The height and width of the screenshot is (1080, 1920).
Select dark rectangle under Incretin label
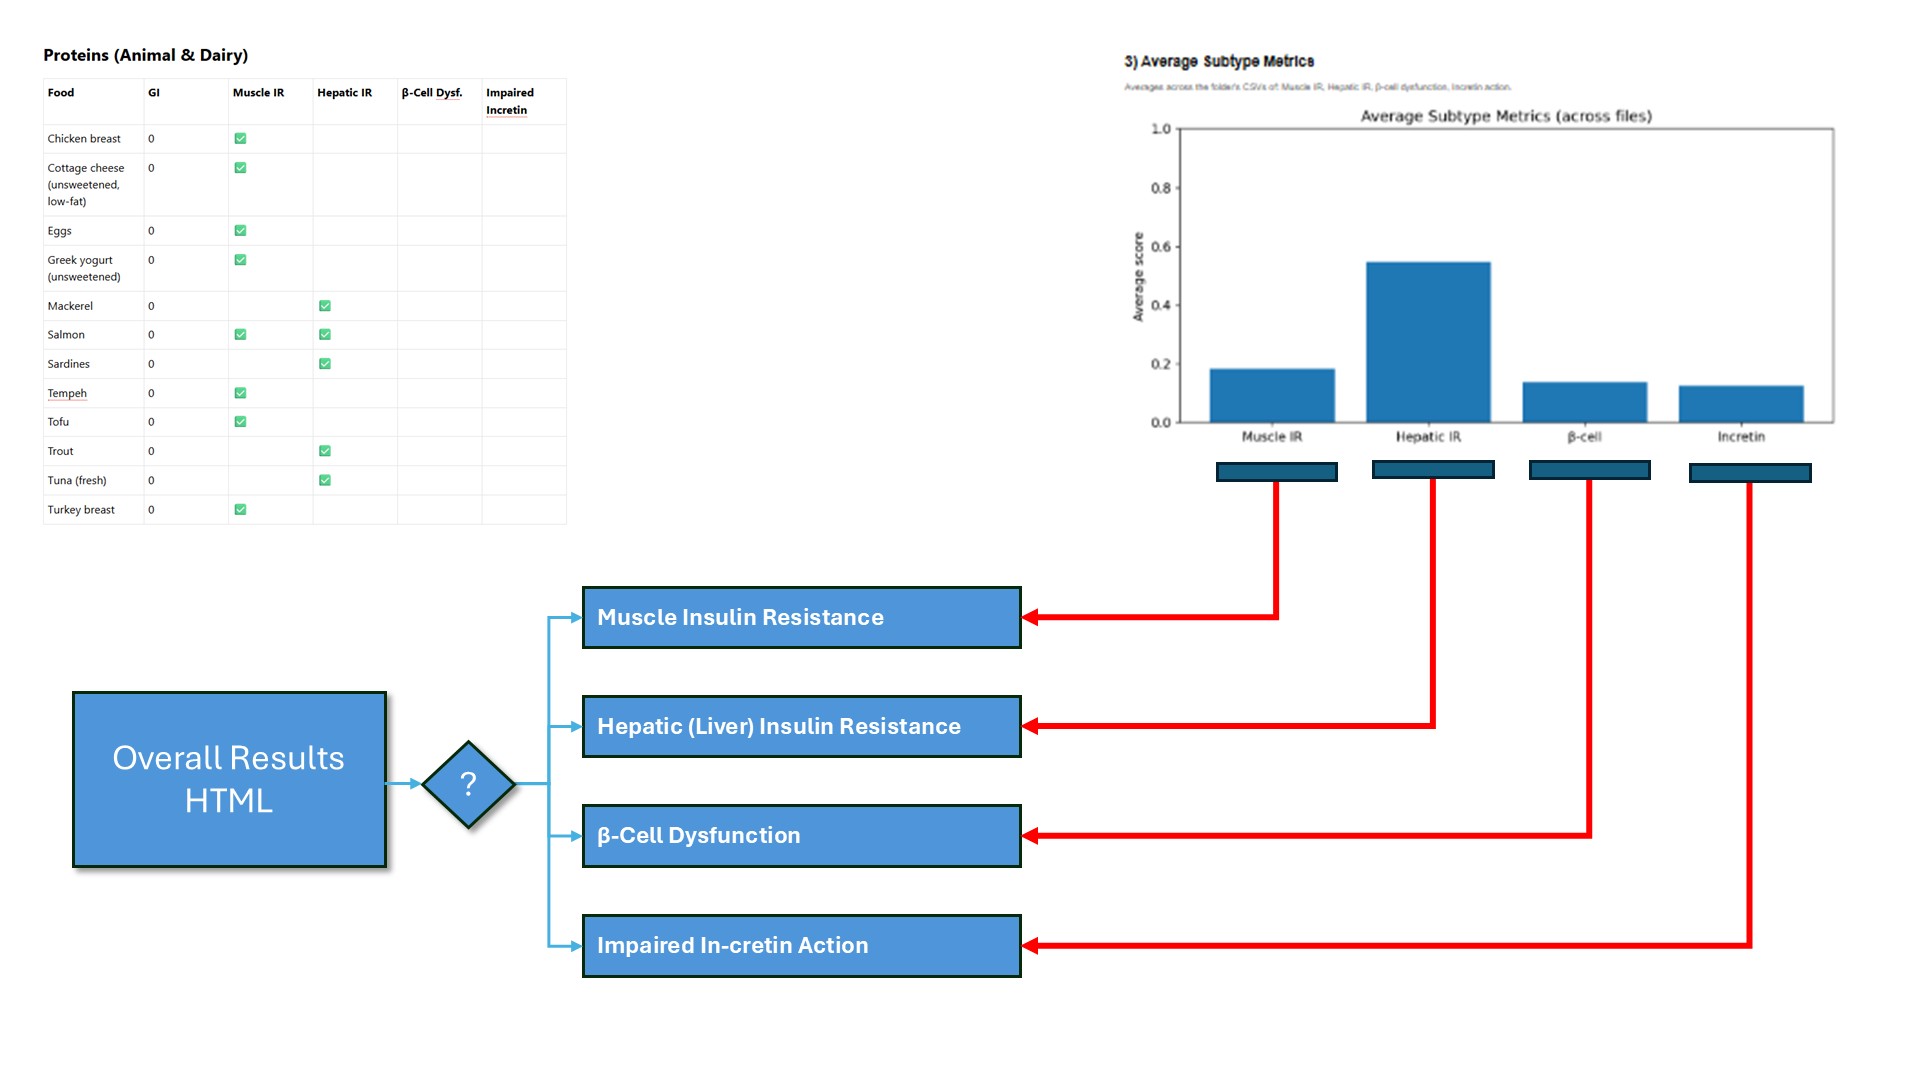point(1749,473)
